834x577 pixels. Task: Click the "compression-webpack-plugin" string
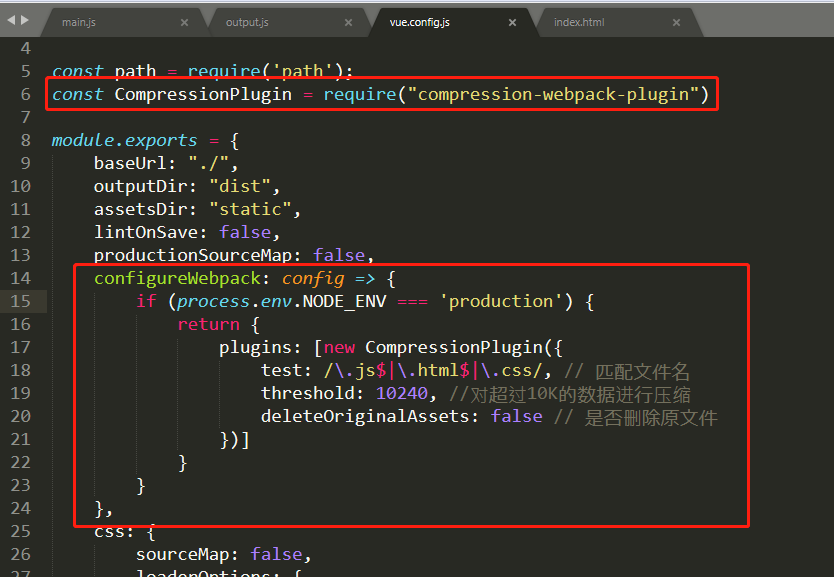pyautogui.click(x=553, y=95)
